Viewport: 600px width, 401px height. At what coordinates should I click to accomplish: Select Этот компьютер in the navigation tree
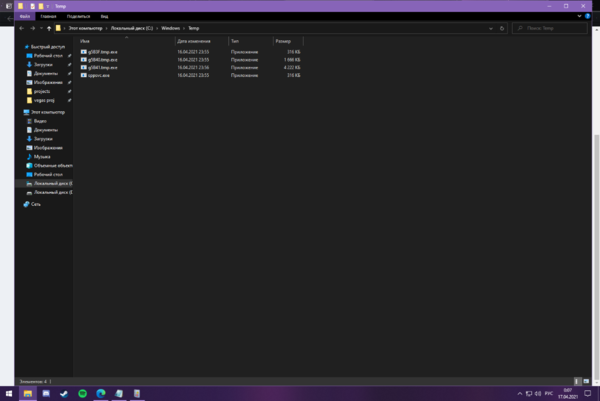(48, 112)
